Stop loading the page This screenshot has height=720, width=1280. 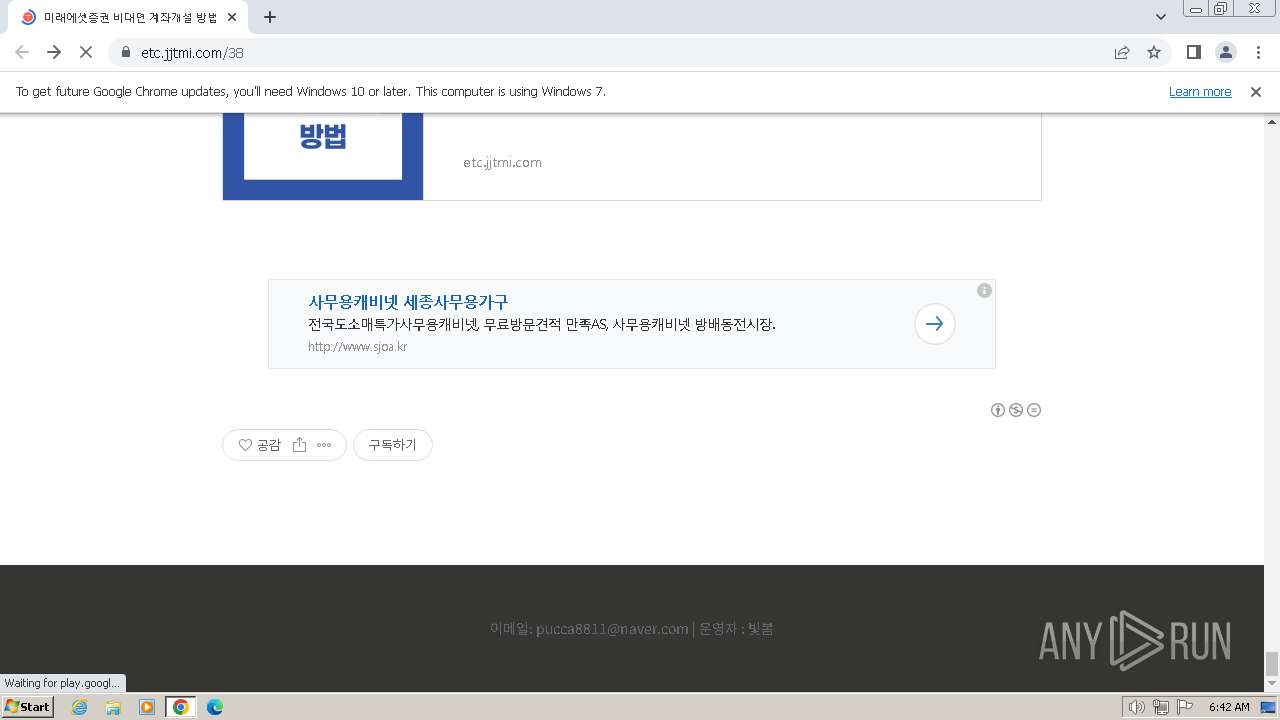[86, 52]
